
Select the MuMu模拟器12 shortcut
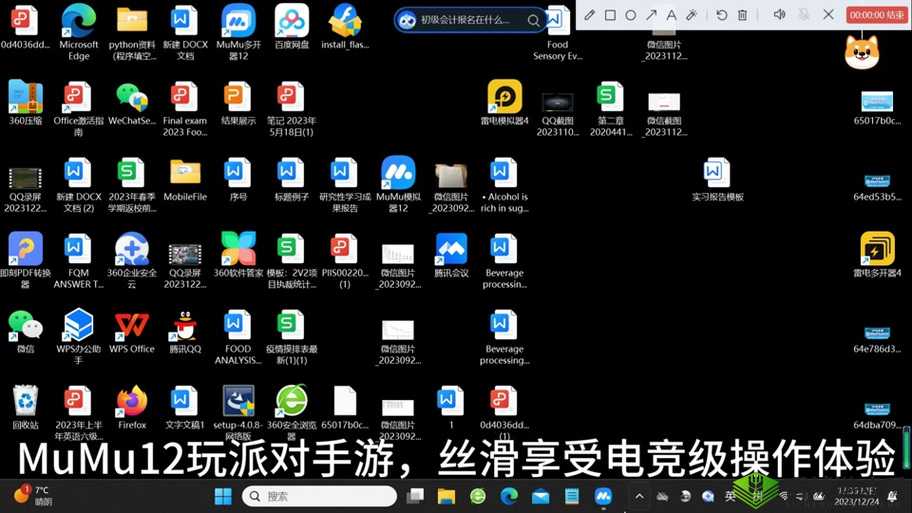coord(398,185)
